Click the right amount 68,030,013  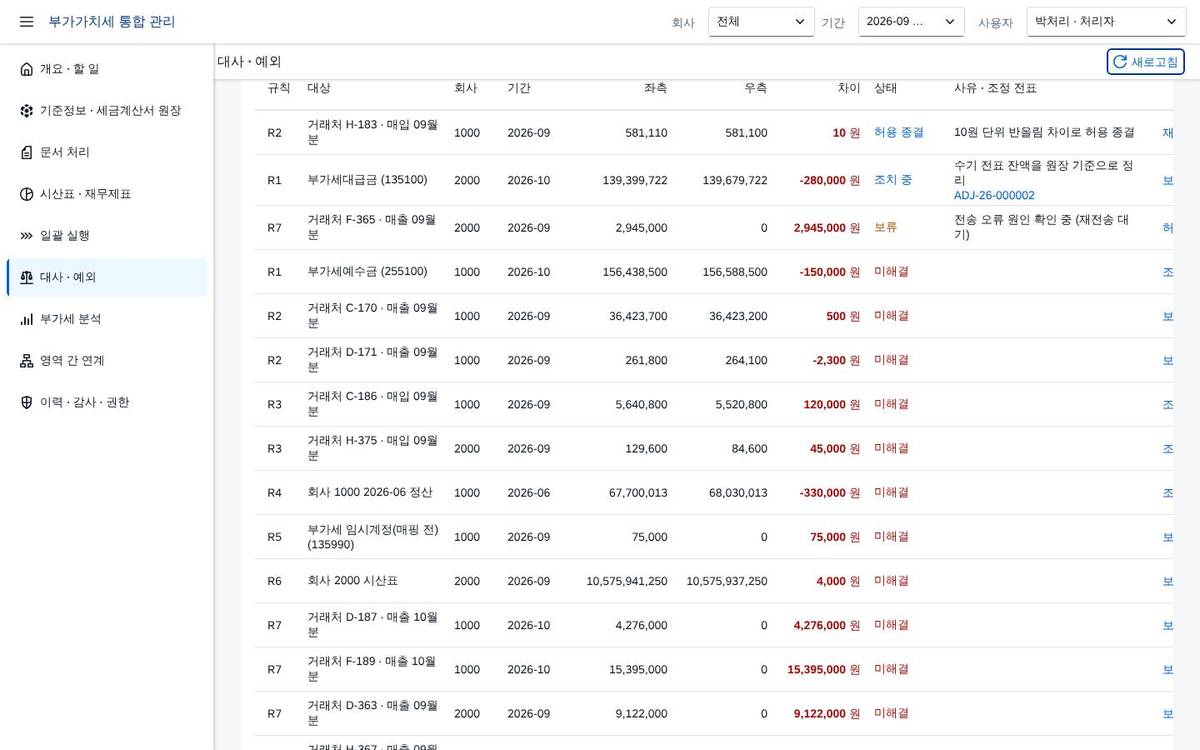tap(738, 493)
